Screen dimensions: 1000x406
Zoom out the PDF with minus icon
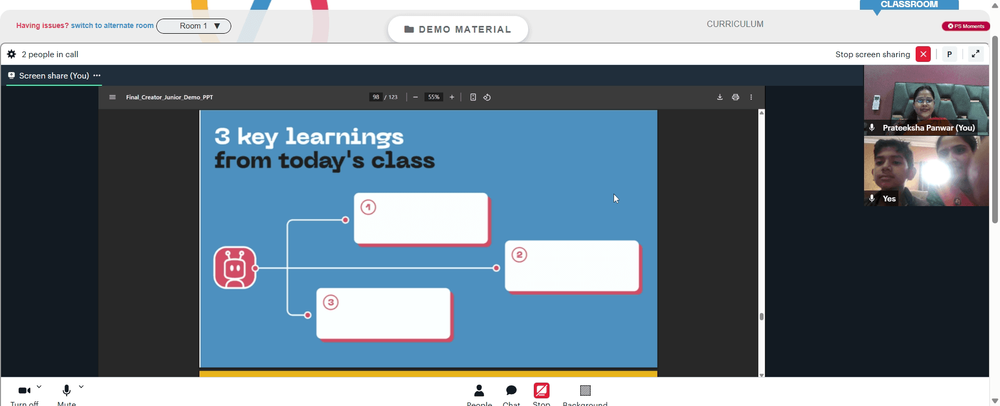click(415, 97)
